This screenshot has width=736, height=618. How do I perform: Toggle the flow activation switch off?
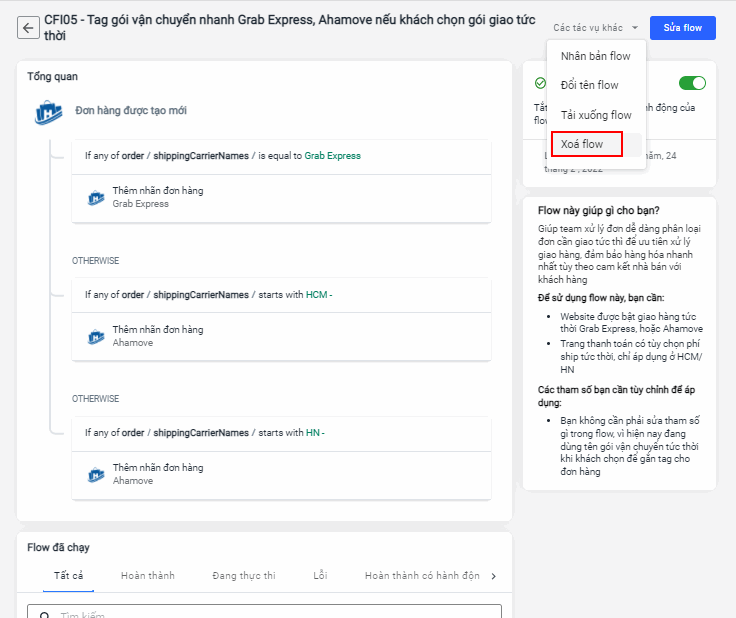click(692, 84)
